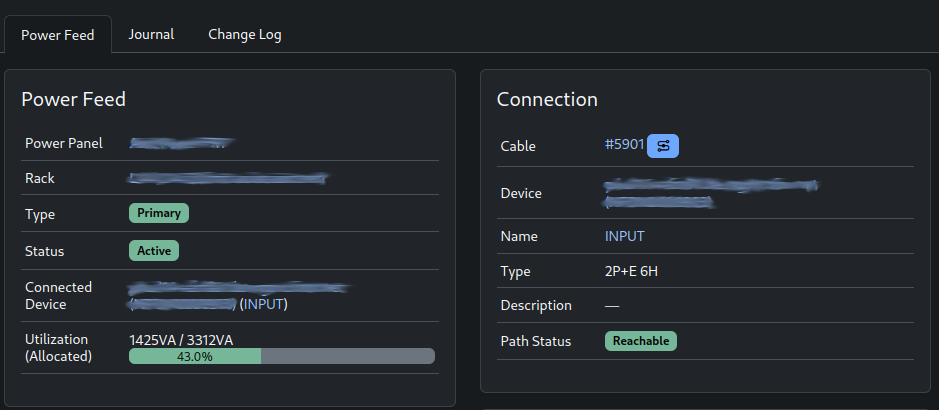This screenshot has height=410, width=939.
Task: Click the Connection card heading
Action: [x=547, y=99]
